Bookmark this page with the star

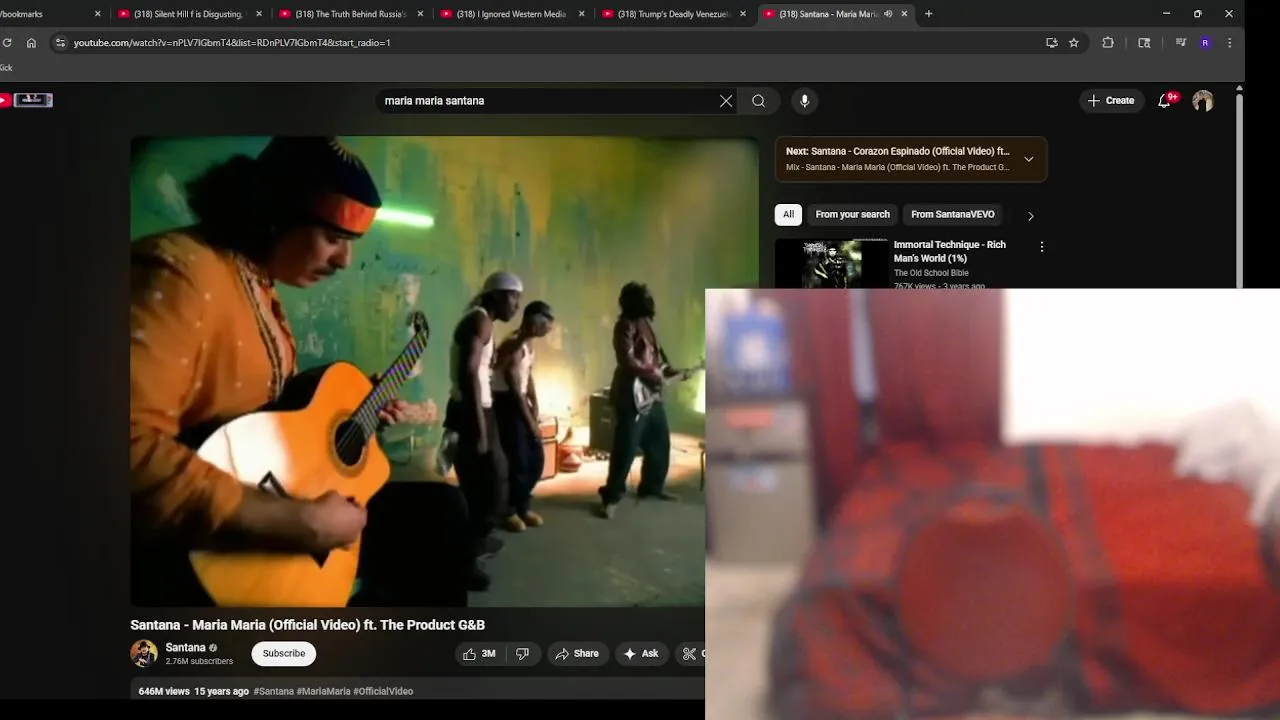1074,43
